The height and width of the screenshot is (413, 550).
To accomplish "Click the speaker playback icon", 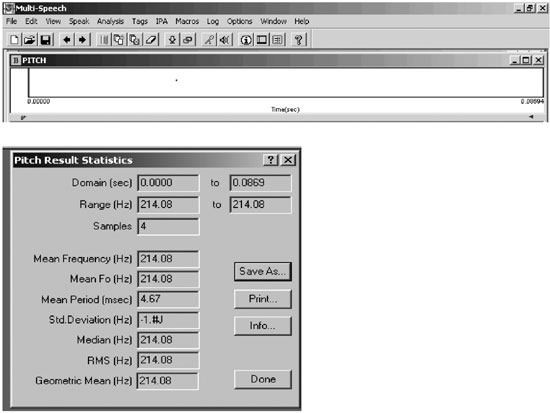I will click(x=225, y=39).
